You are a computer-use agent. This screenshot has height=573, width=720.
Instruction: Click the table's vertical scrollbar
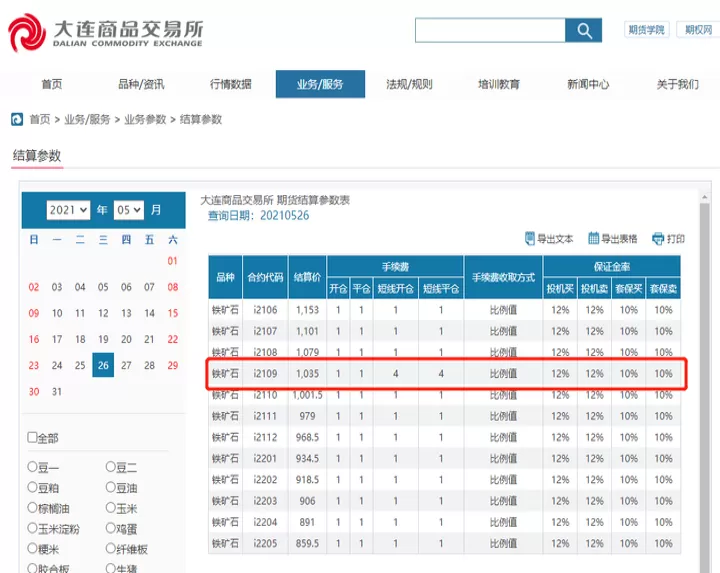704,386
